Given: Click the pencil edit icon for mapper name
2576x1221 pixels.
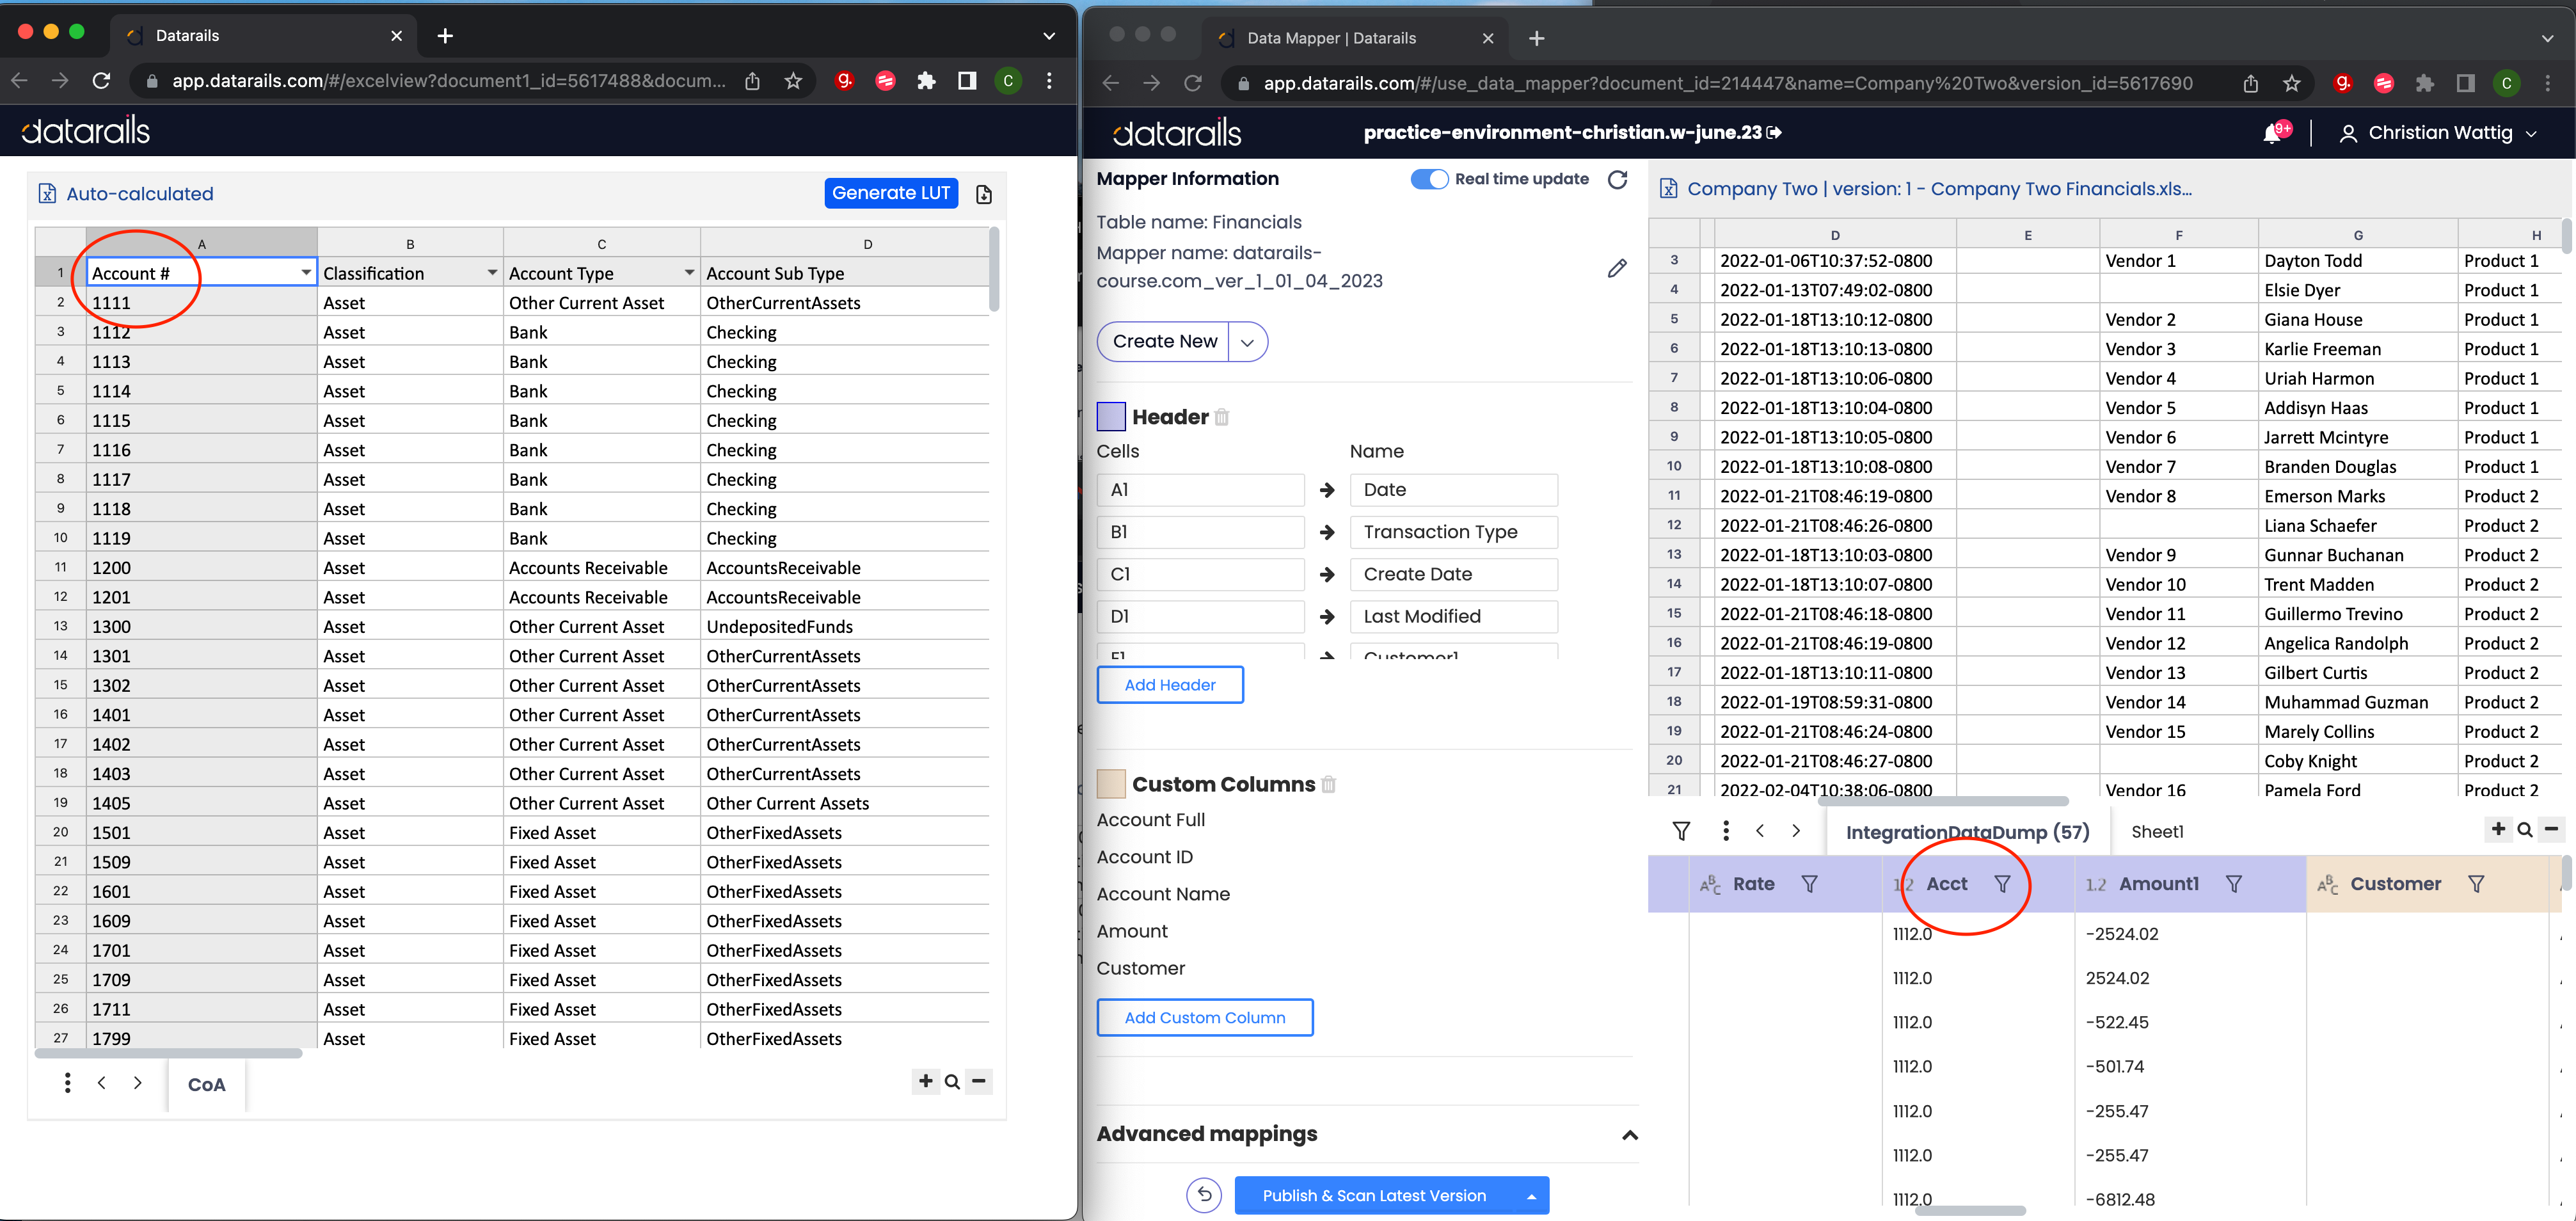Looking at the screenshot, I should tap(1616, 268).
